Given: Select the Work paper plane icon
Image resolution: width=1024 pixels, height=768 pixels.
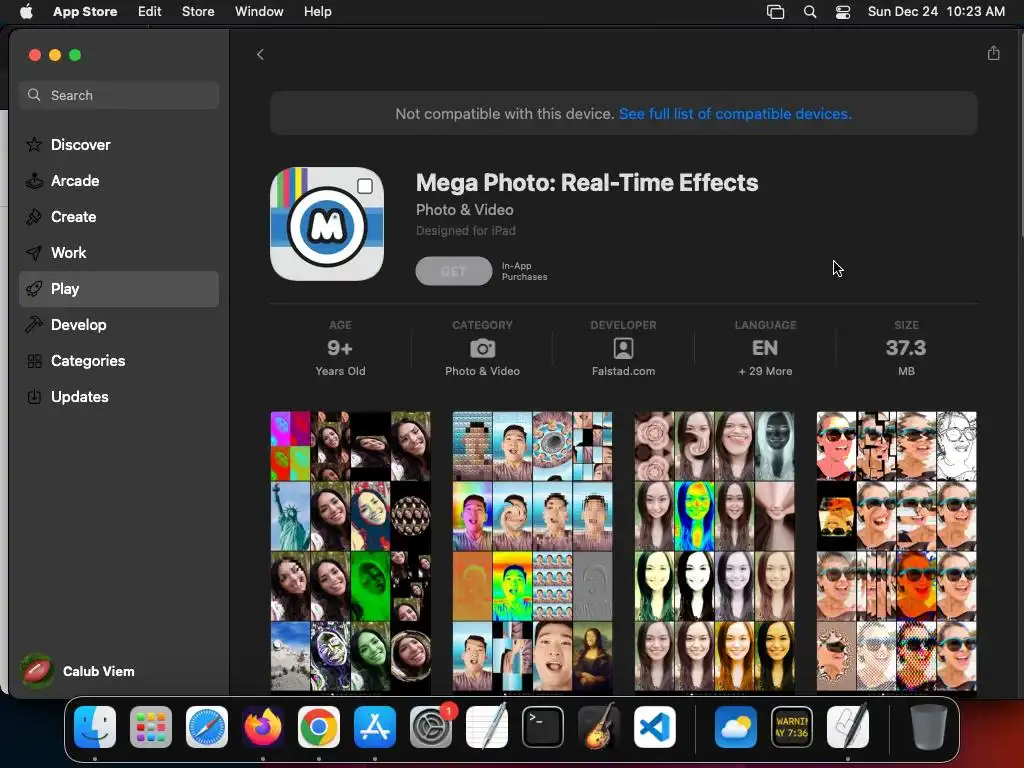Looking at the screenshot, I should tap(34, 253).
